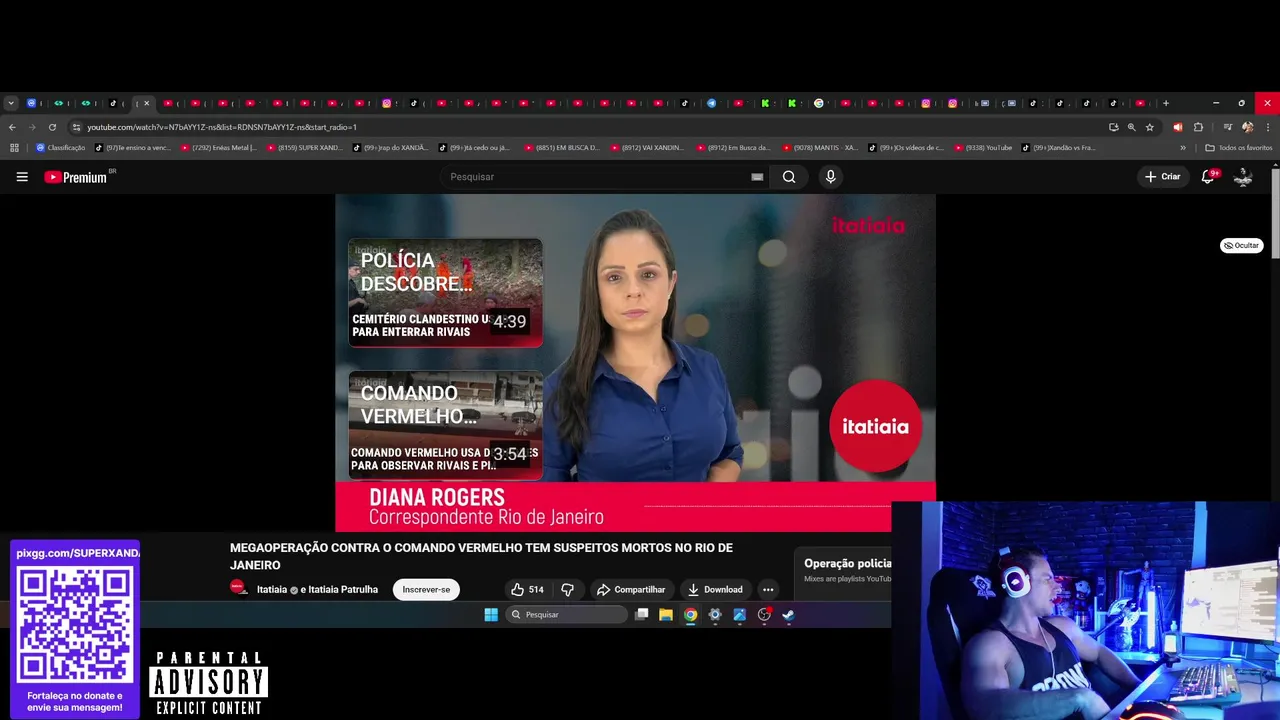Play suggested video Comando Vermelho

445,426
